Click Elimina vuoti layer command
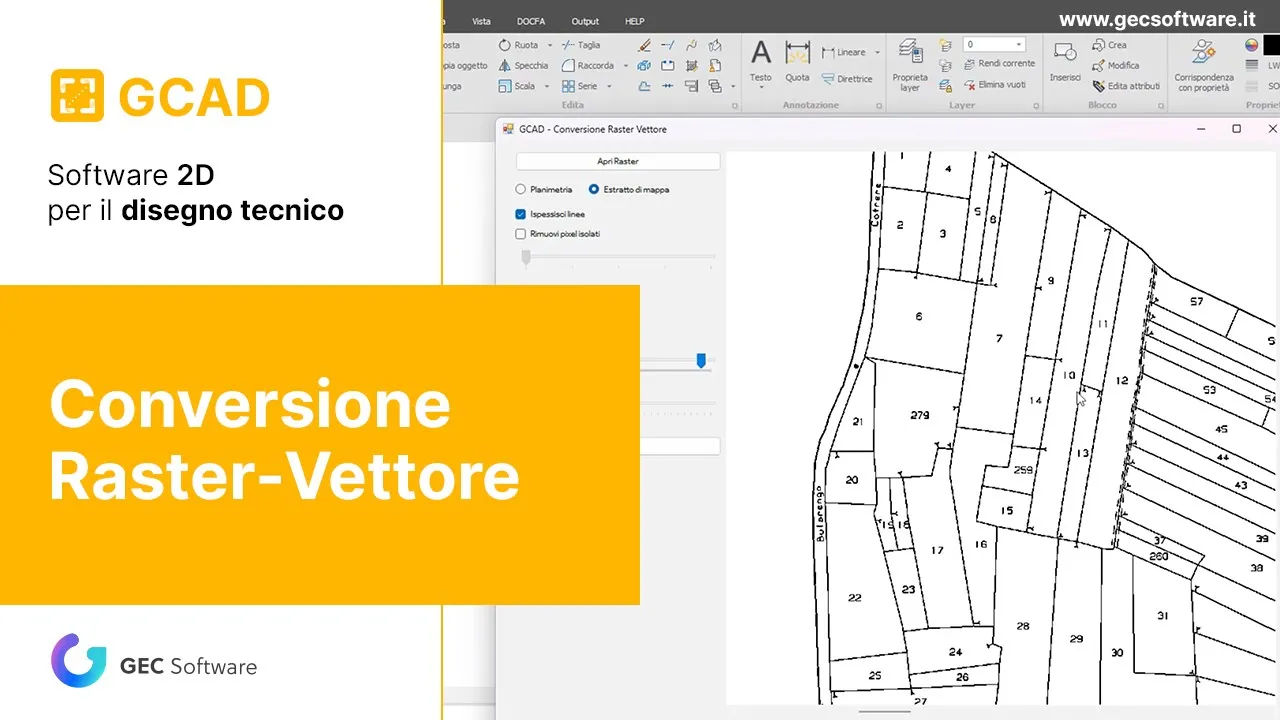Viewport: 1280px width, 720px height. coord(994,85)
